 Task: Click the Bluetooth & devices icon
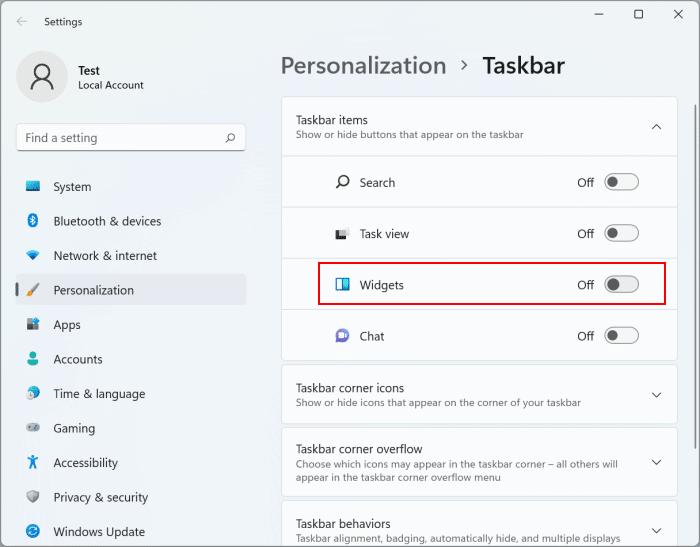pyautogui.click(x=33, y=221)
